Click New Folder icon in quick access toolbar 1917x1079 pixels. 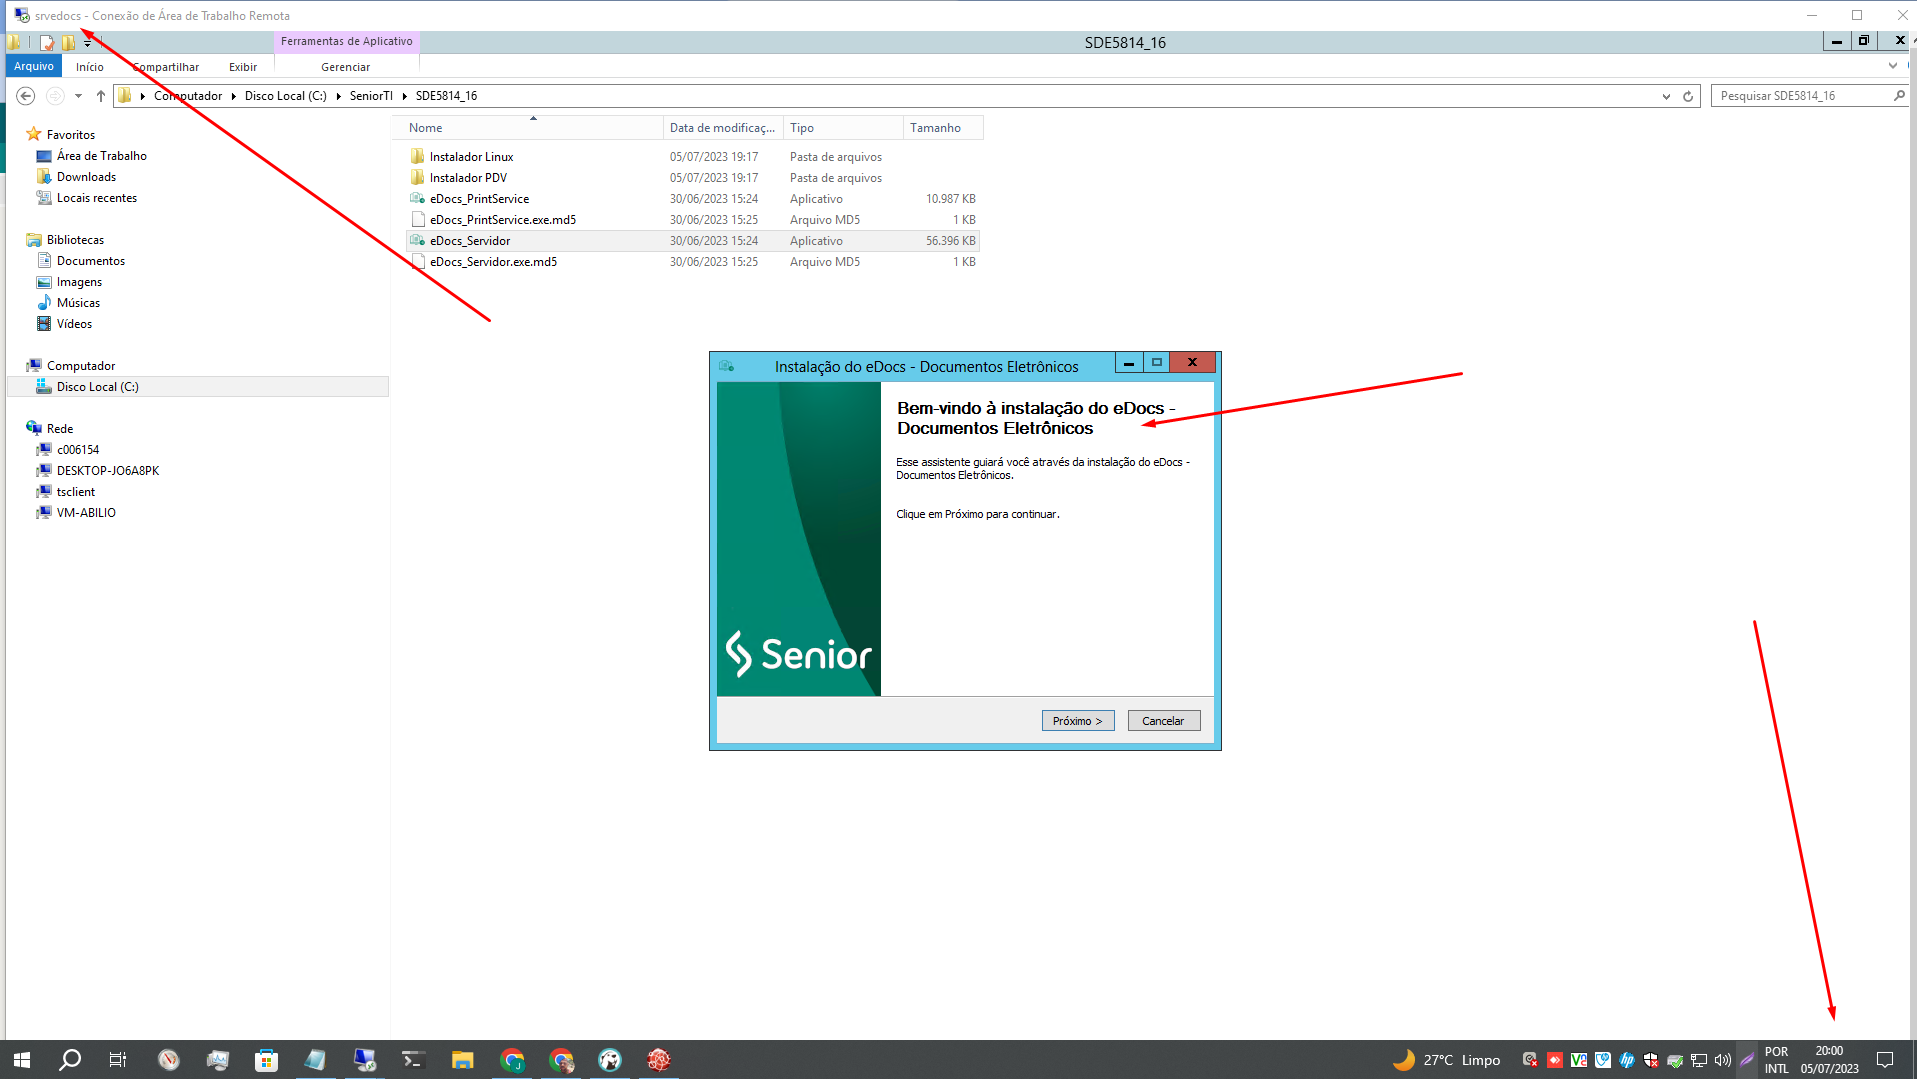coord(68,42)
